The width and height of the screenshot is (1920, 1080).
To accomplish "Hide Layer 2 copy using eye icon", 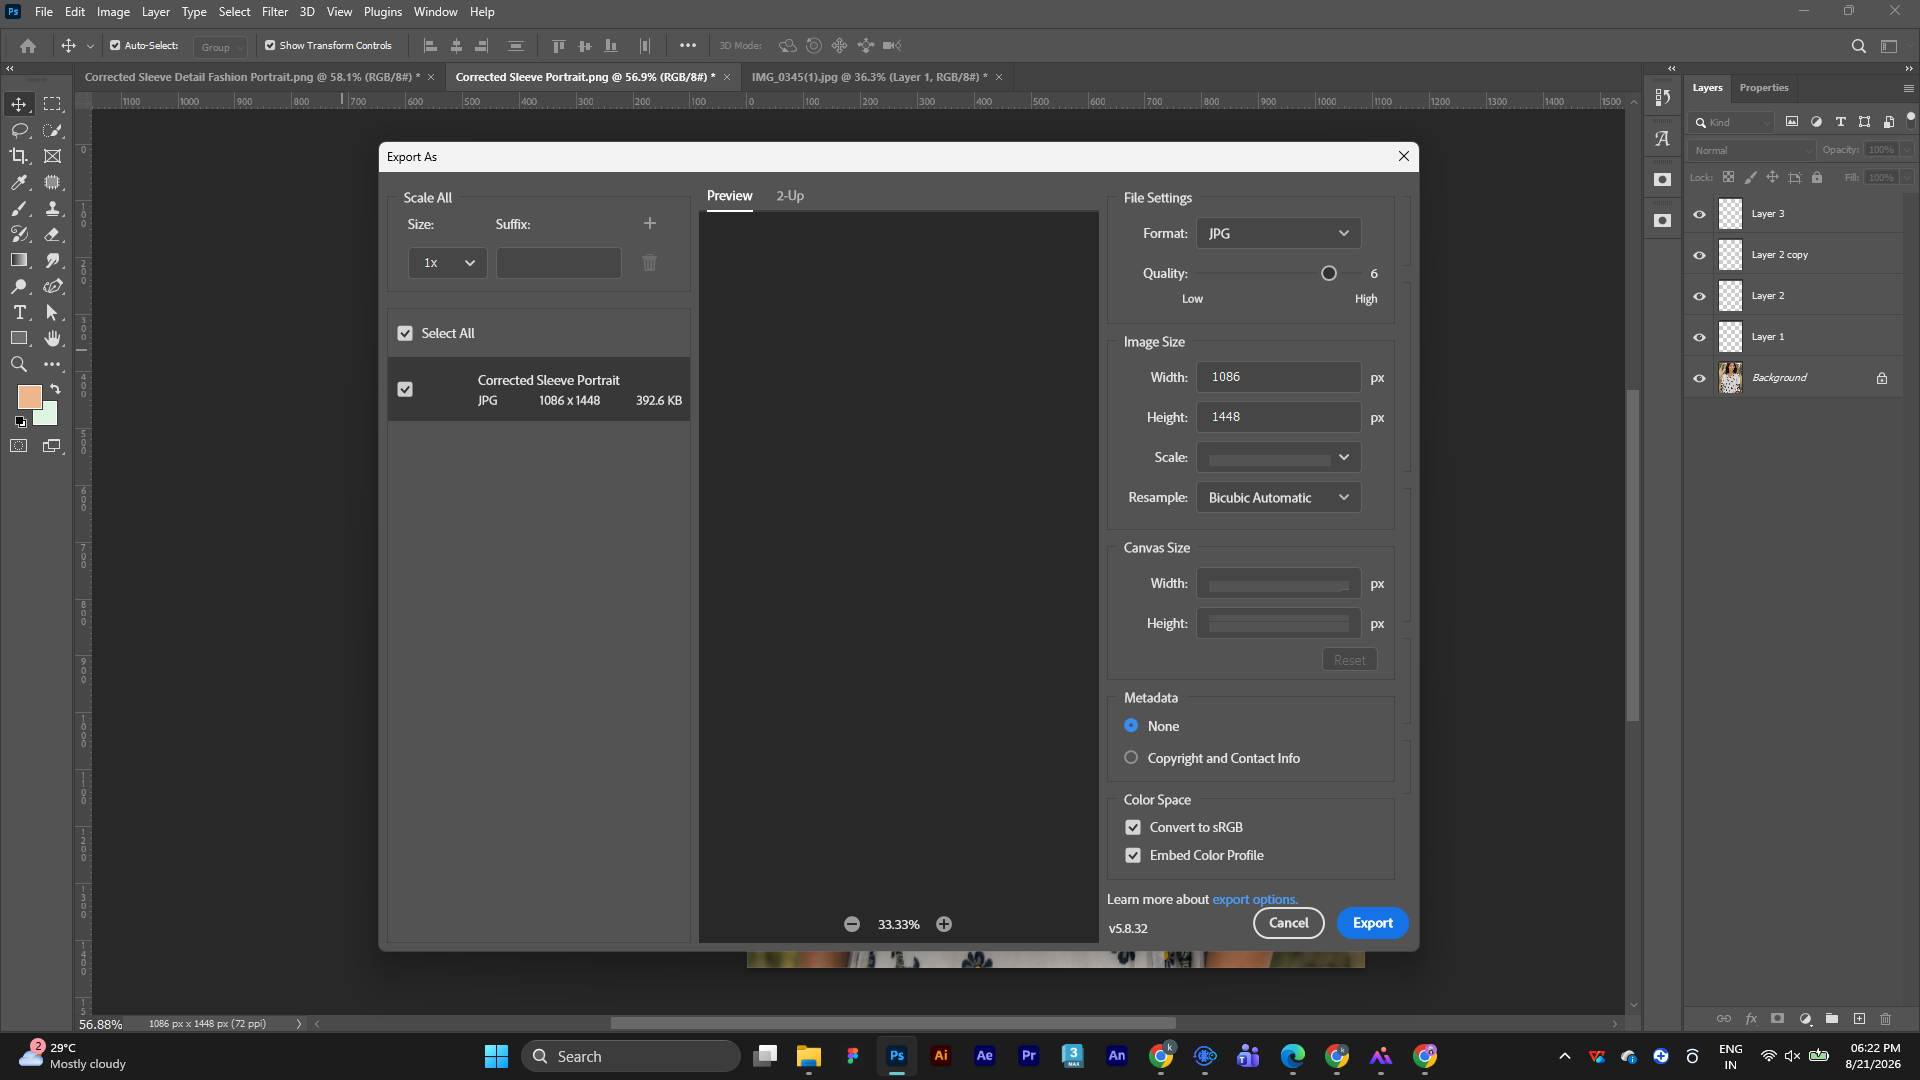I will point(1699,255).
